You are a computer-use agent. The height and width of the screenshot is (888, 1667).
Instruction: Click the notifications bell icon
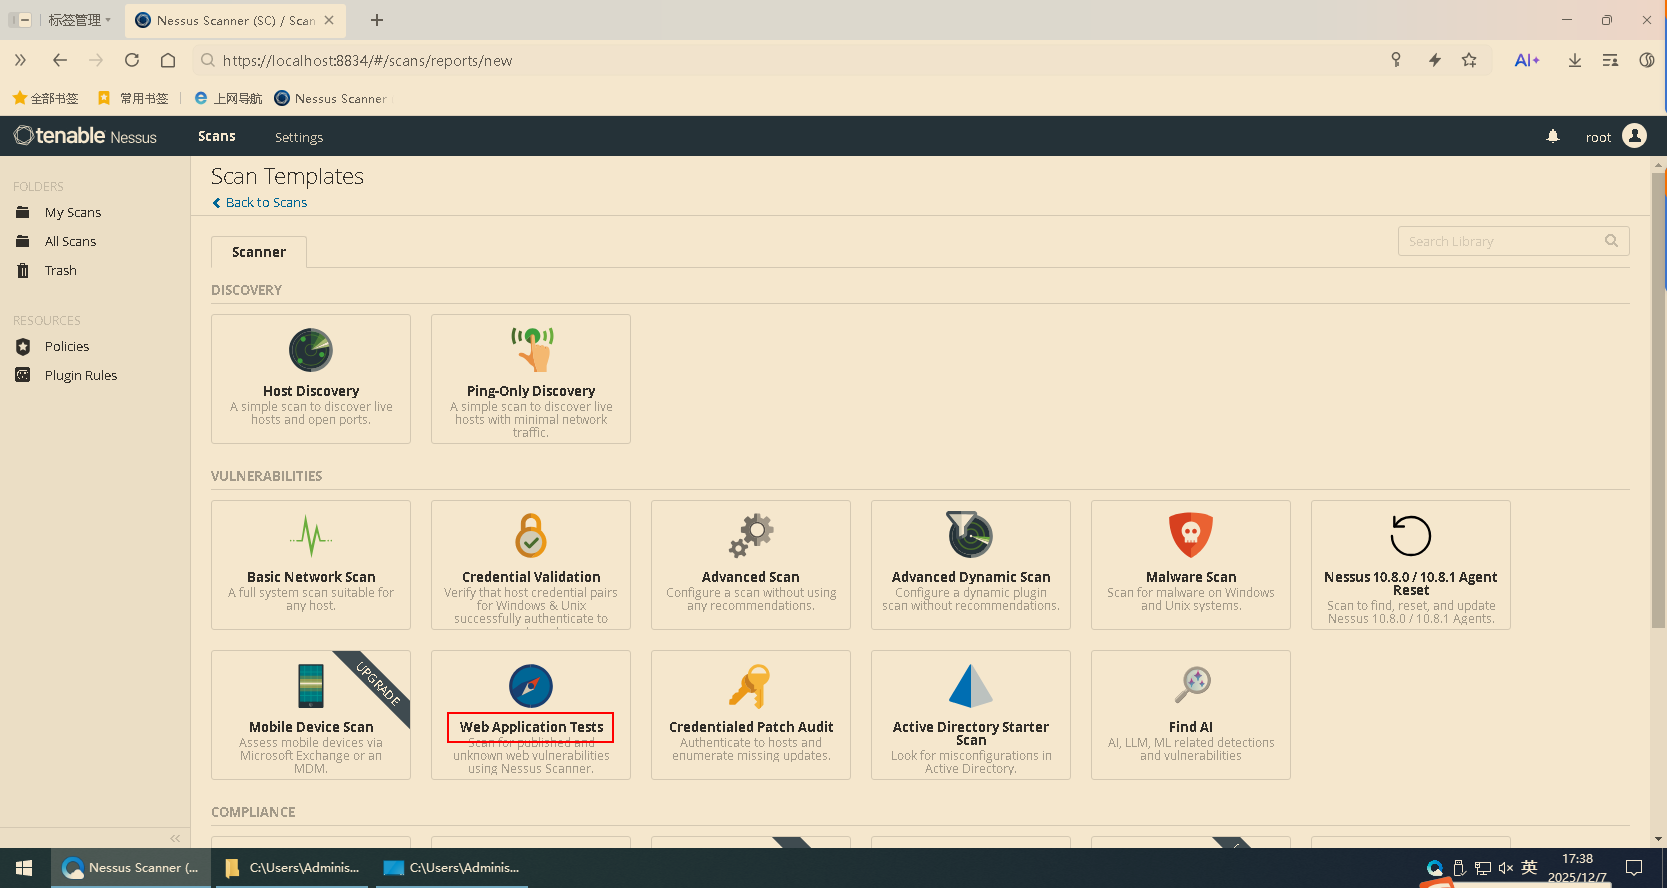point(1553,137)
